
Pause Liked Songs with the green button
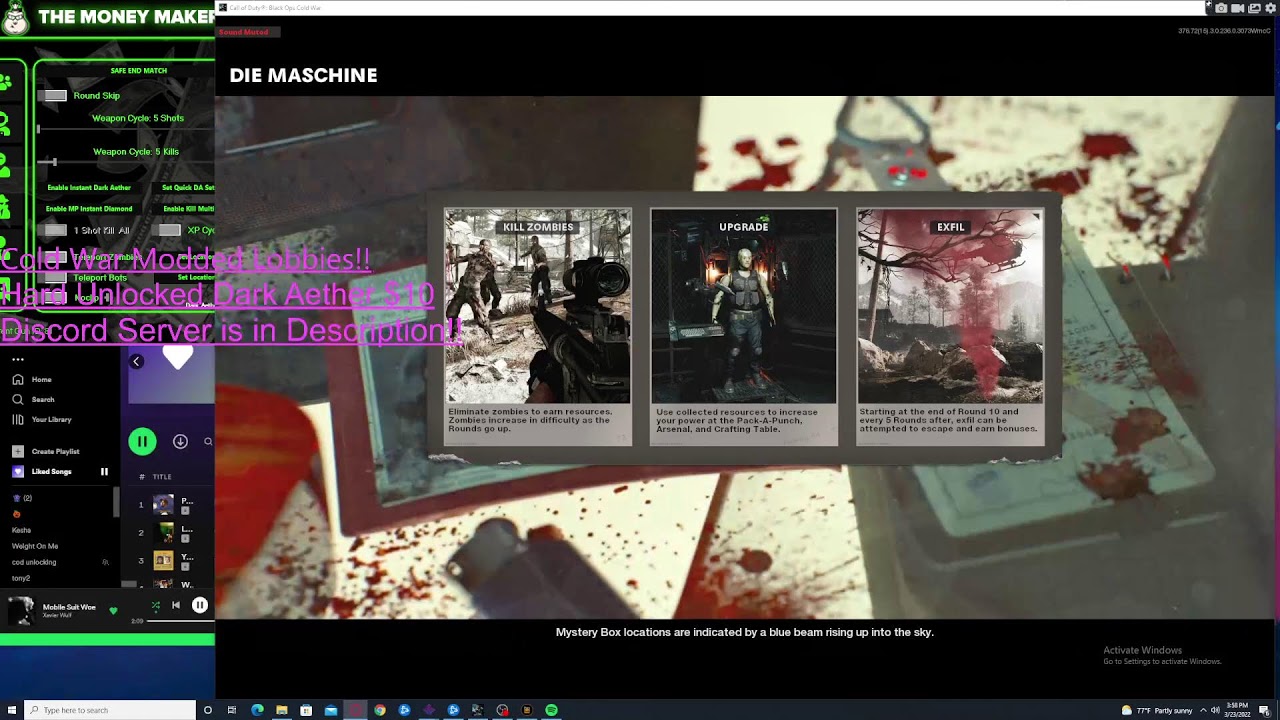pyautogui.click(x=142, y=441)
